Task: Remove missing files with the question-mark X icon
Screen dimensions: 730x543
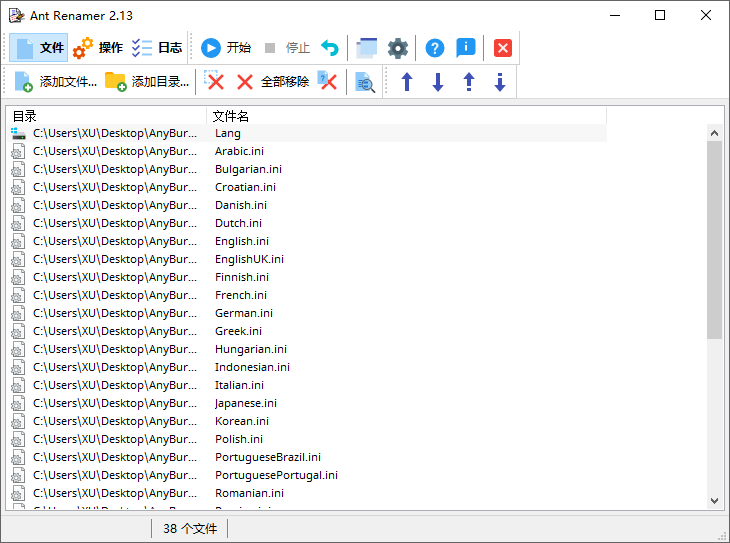Action: click(x=328, y=81)
